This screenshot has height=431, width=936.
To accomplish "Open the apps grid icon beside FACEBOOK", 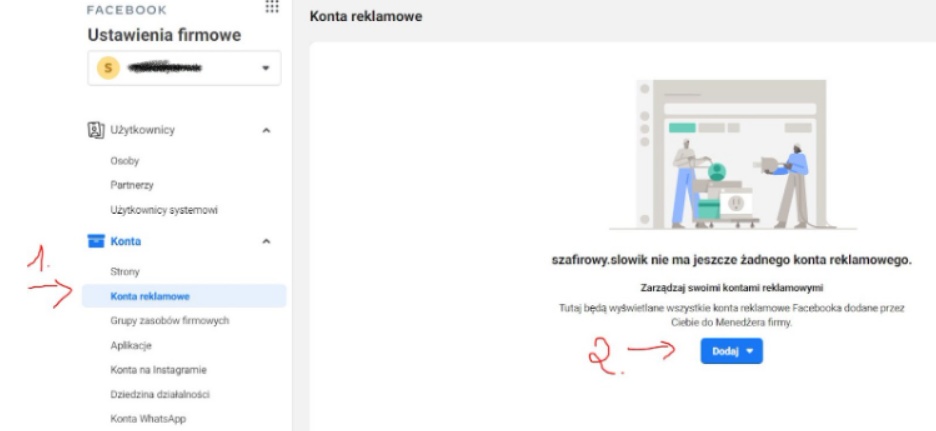I will (x=272, y=7).
